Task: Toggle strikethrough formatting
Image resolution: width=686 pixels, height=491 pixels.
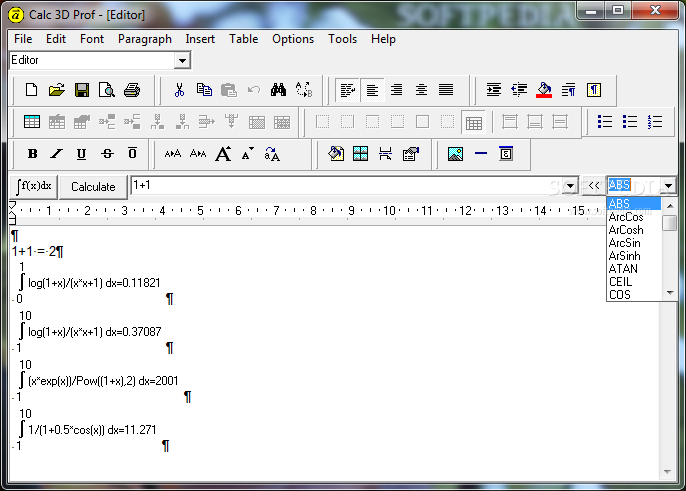Action: [107, 154]
